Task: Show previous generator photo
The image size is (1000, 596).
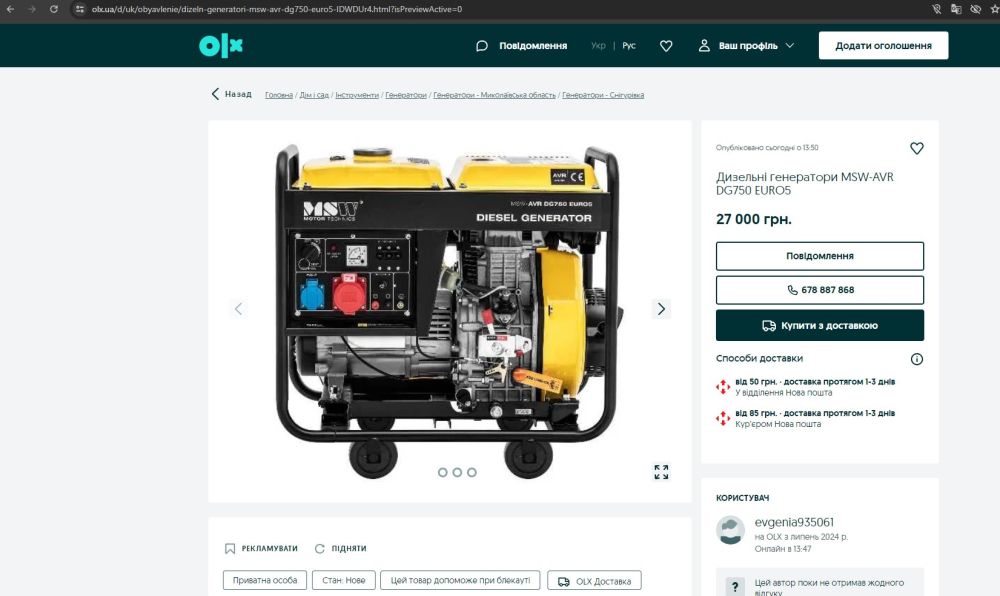Action: tap(238, 309)
